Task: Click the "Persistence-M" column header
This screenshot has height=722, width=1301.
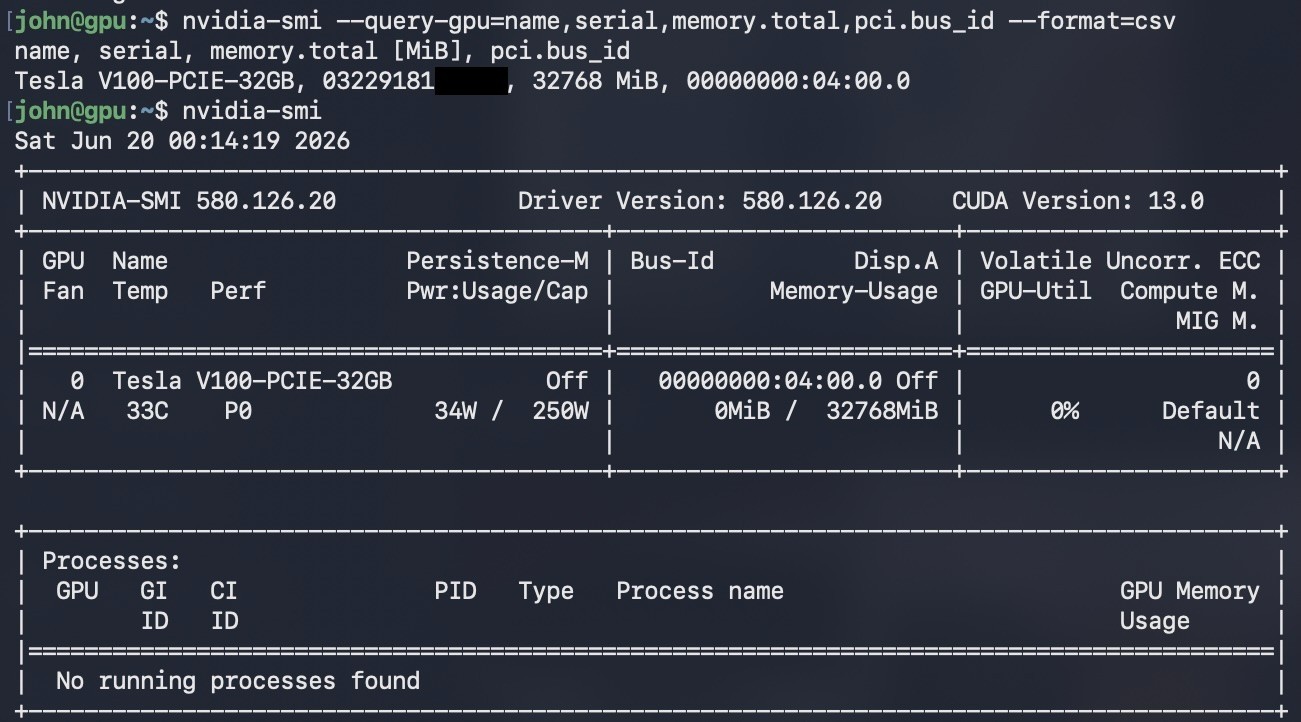Action: click(x=497, y=260)
